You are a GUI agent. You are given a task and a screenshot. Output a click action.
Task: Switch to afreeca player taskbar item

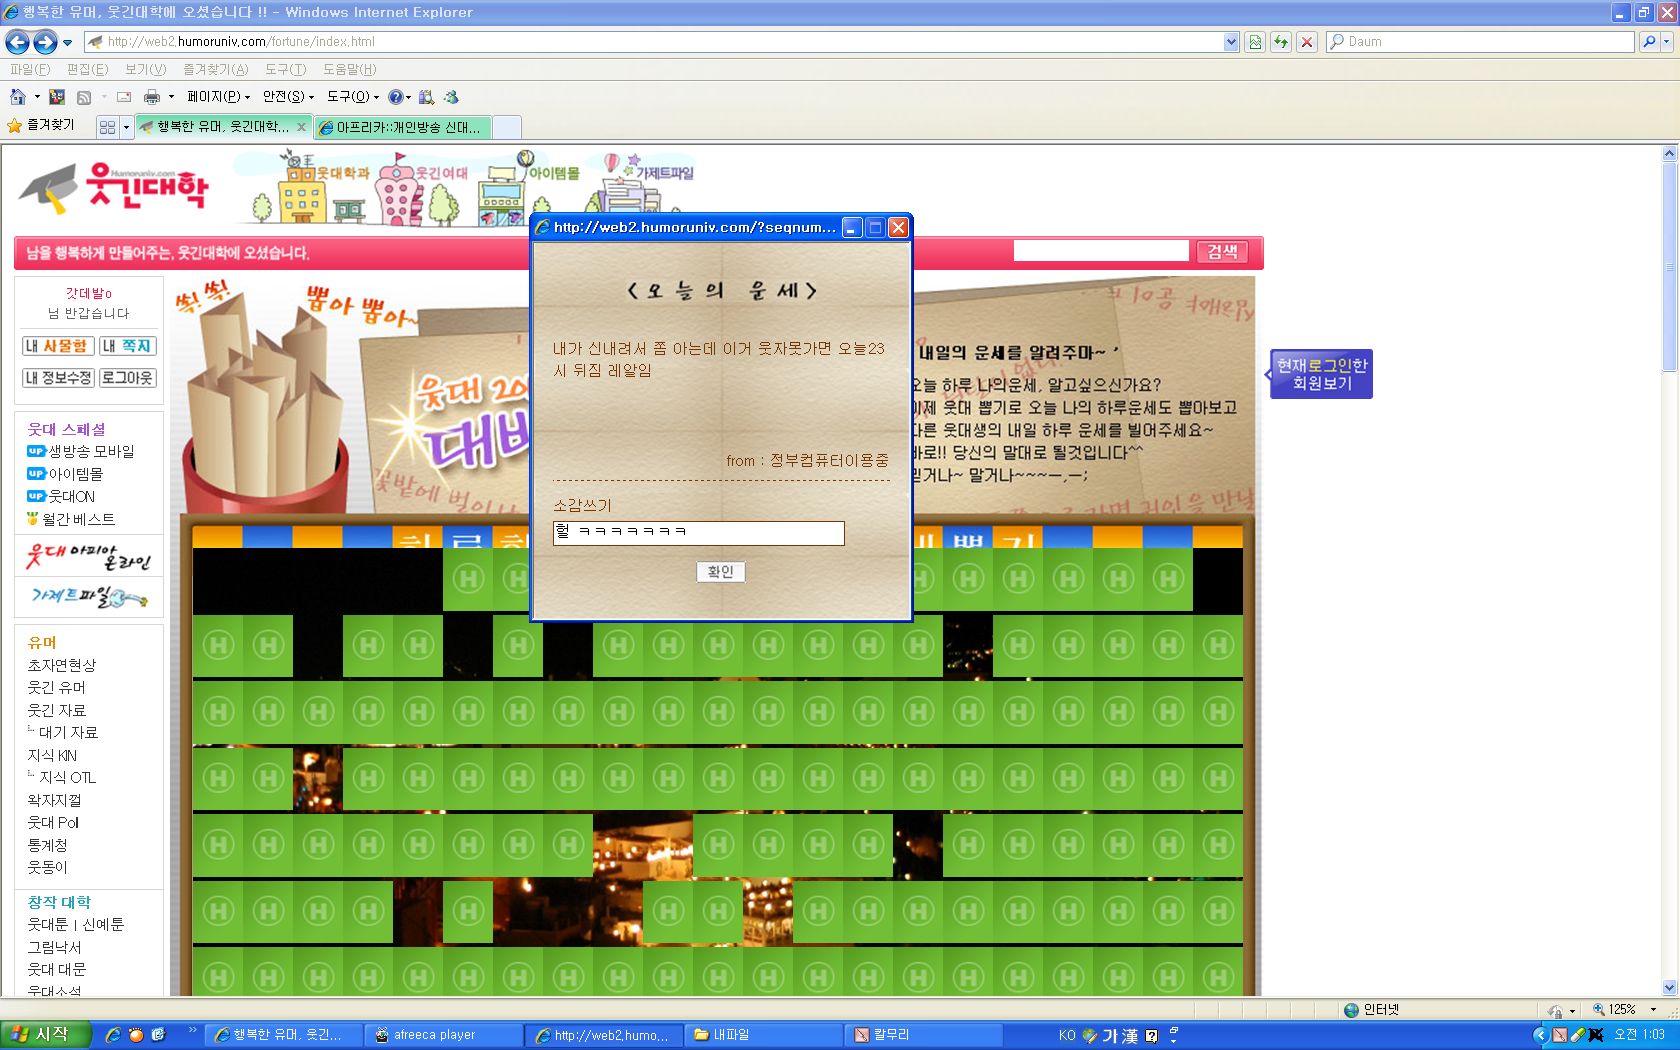pos(443,1035)
